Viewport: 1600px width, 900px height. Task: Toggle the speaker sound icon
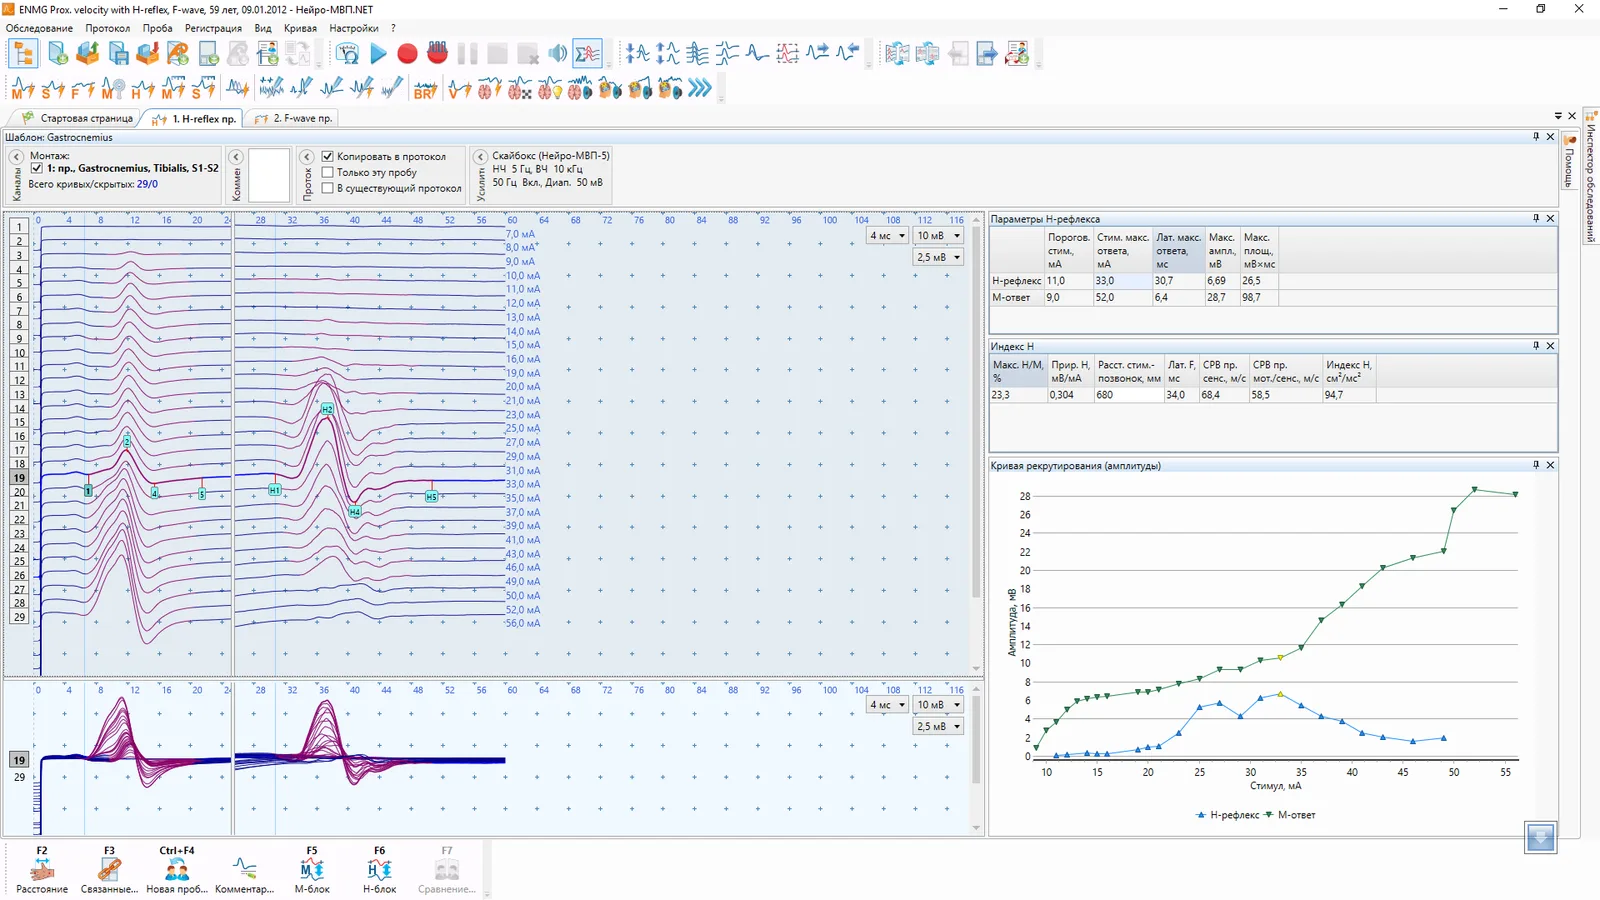[x=557, y=54]
